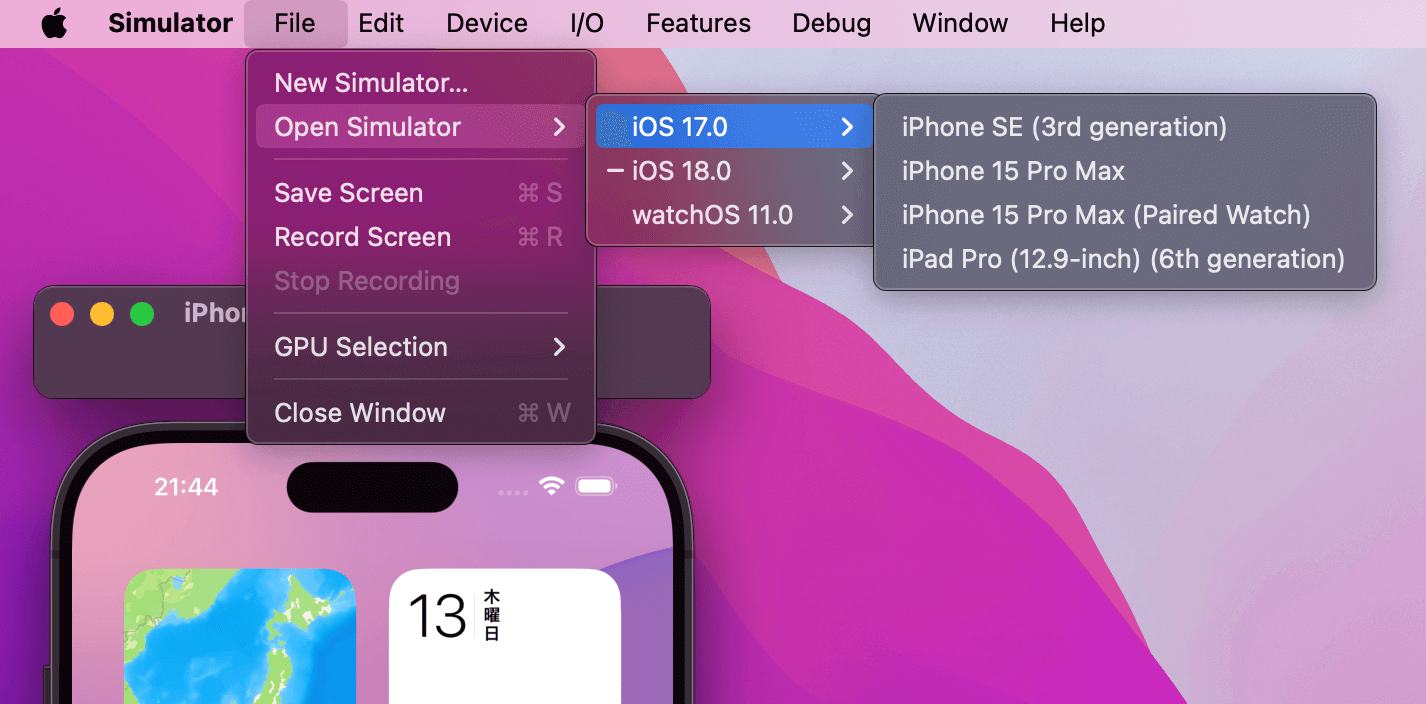Viewport: 1426px width, 704px height.
Task: Open the Debug menu
Action: pos(831,24)
